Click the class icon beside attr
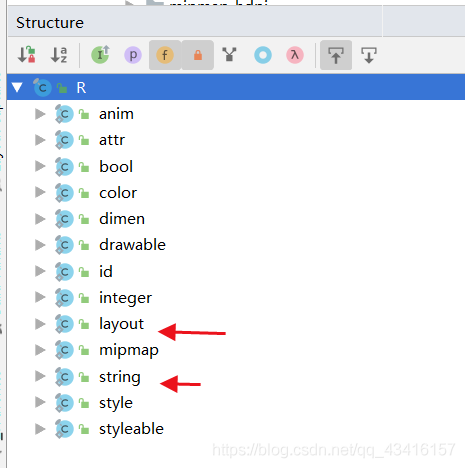465x468 pixels. pyautogui.click(x=64, y=140)
